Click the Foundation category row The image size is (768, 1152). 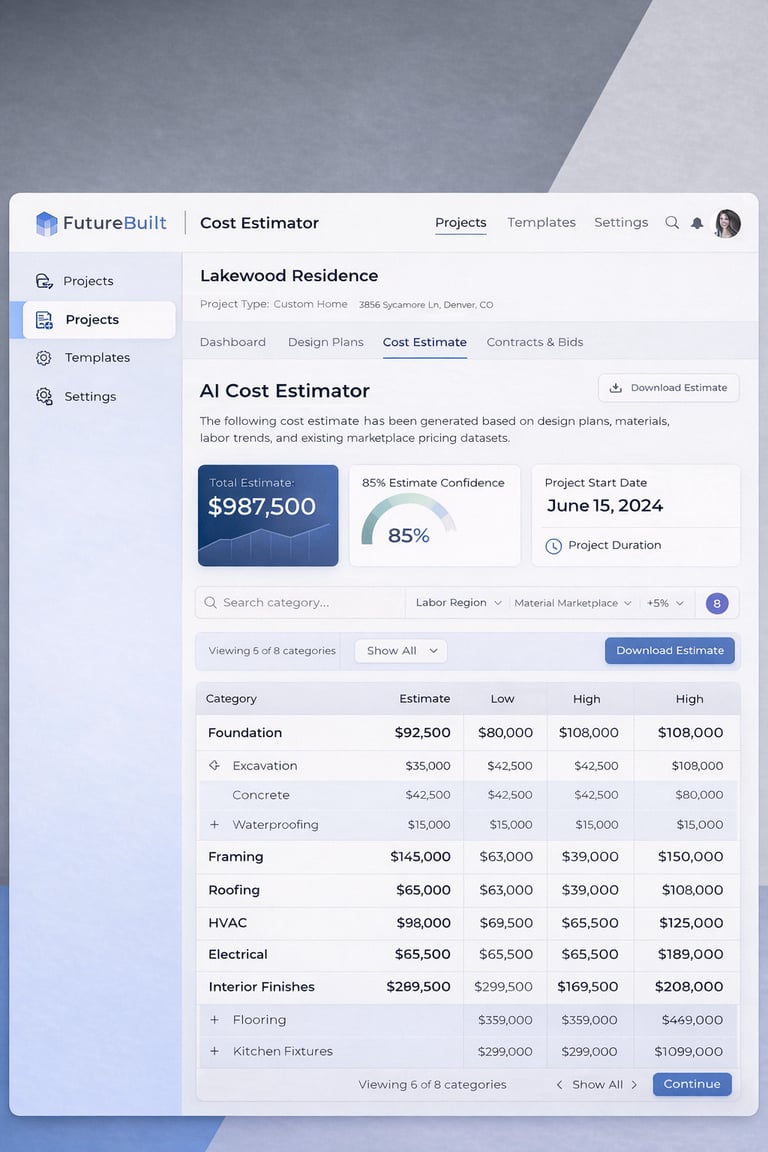click(468, 732)
